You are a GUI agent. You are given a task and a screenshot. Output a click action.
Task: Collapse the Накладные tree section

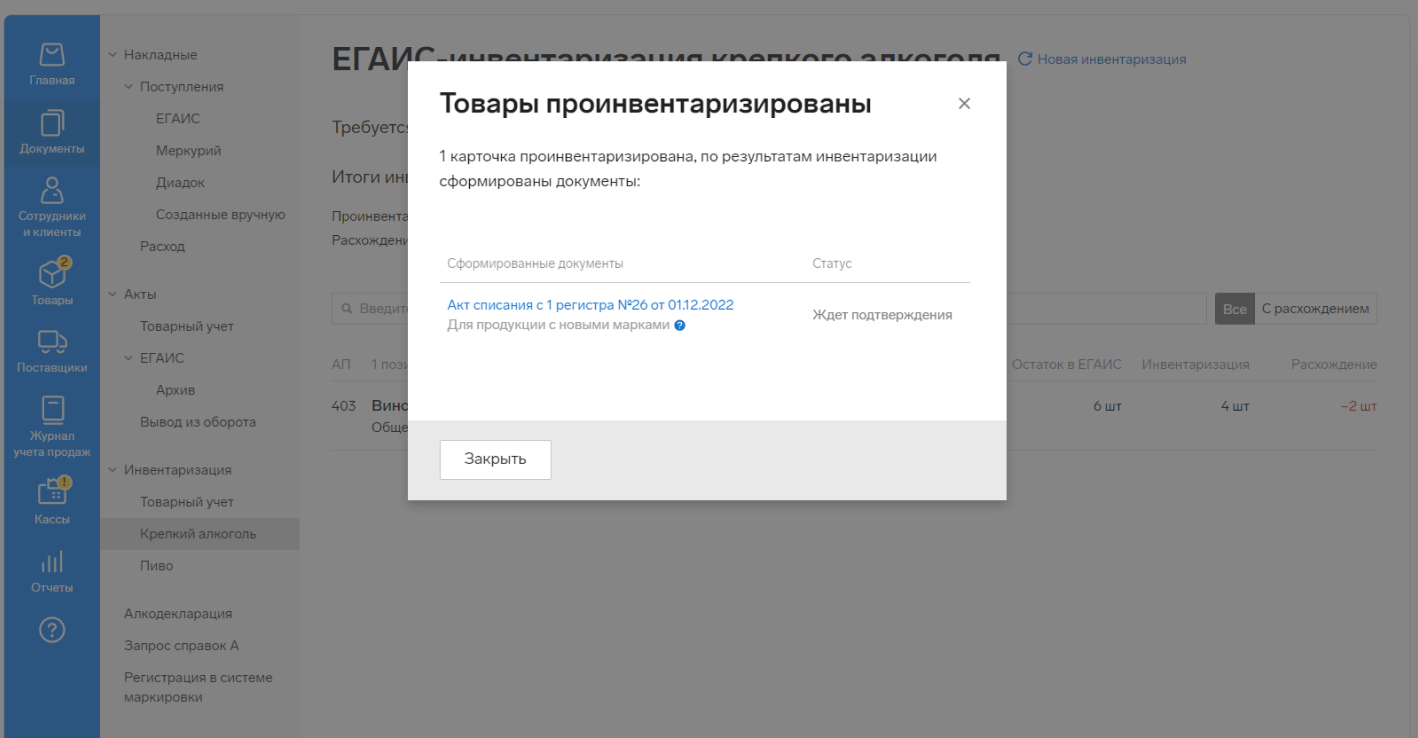tap(113, 55)
